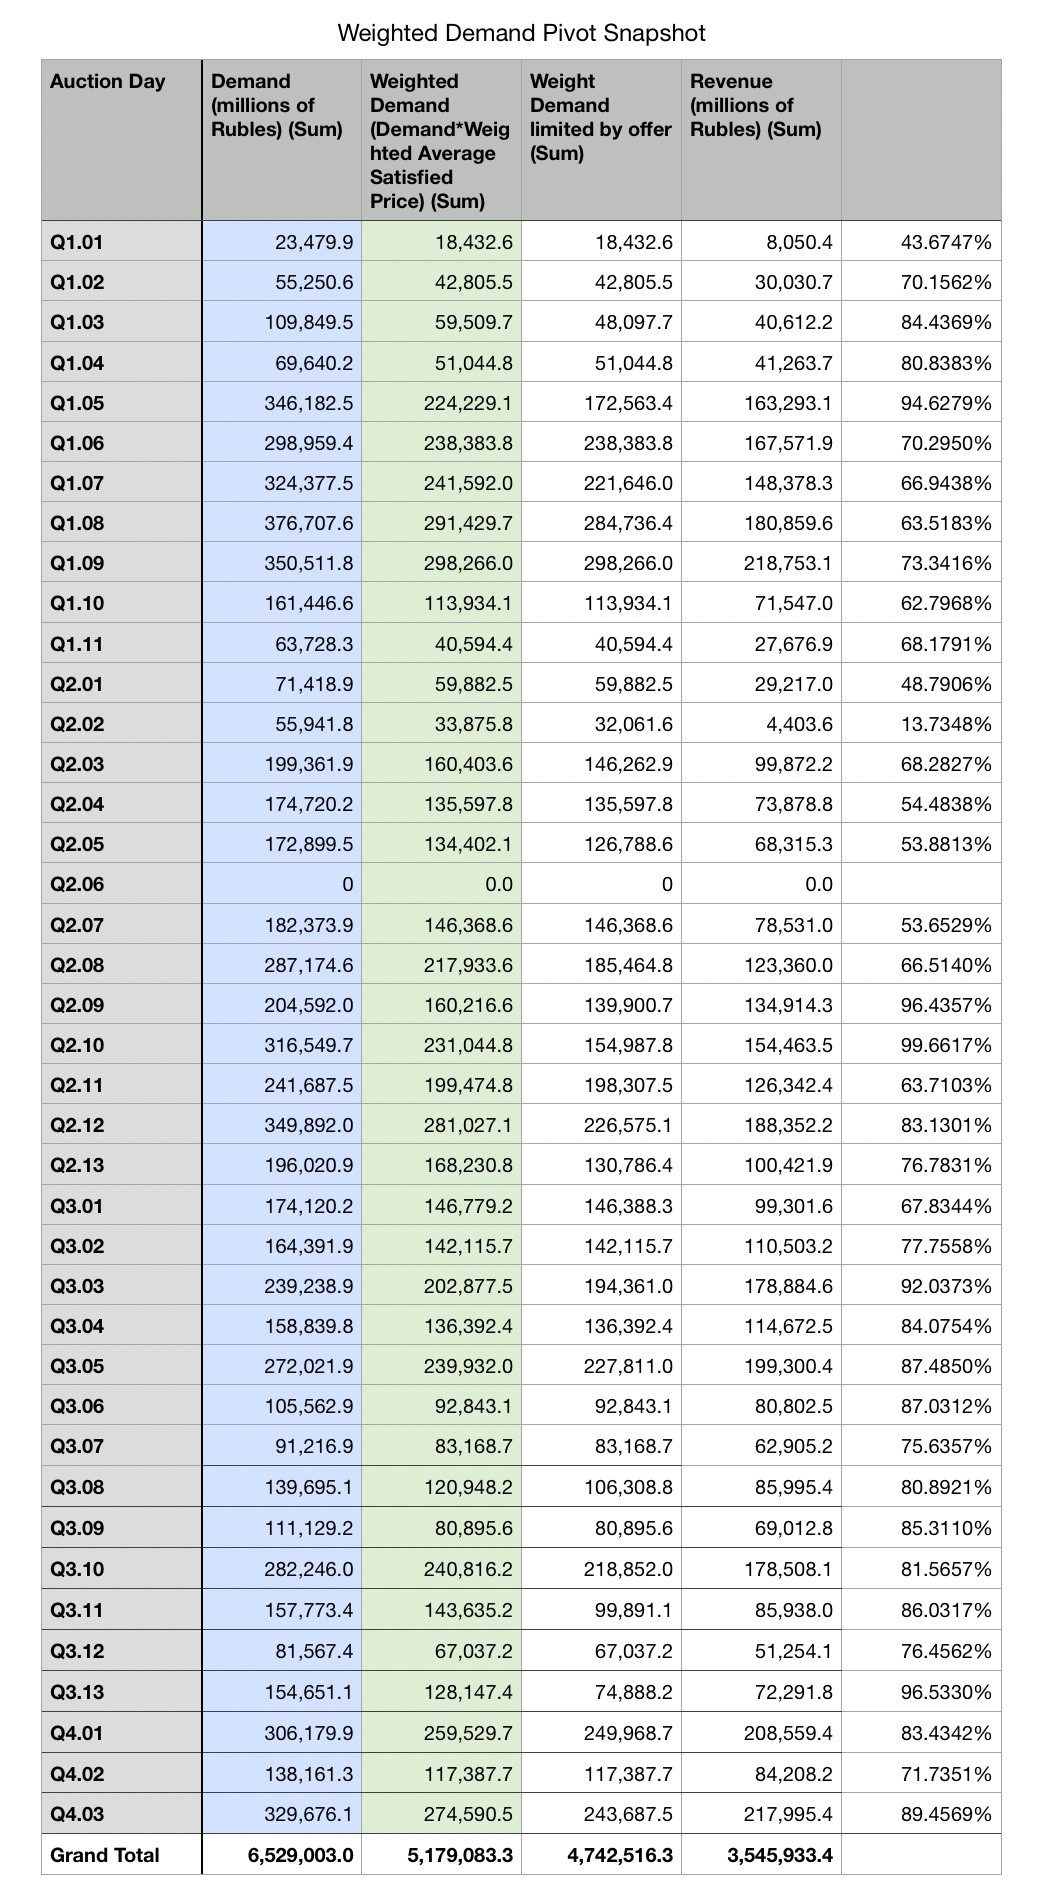Select revenue cell 199,300.4

(762, 1366)
